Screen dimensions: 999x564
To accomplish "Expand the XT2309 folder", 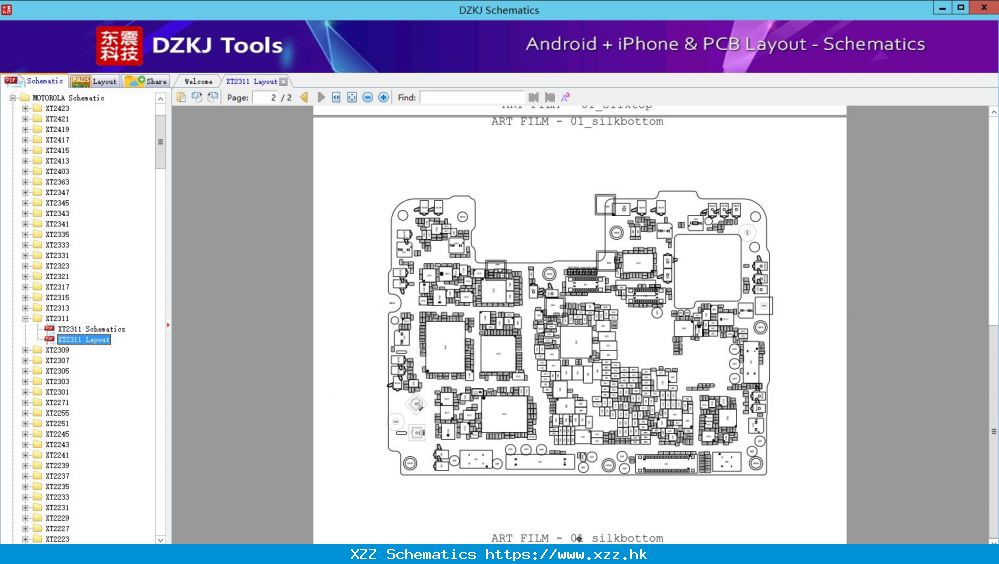I will 25,350.
